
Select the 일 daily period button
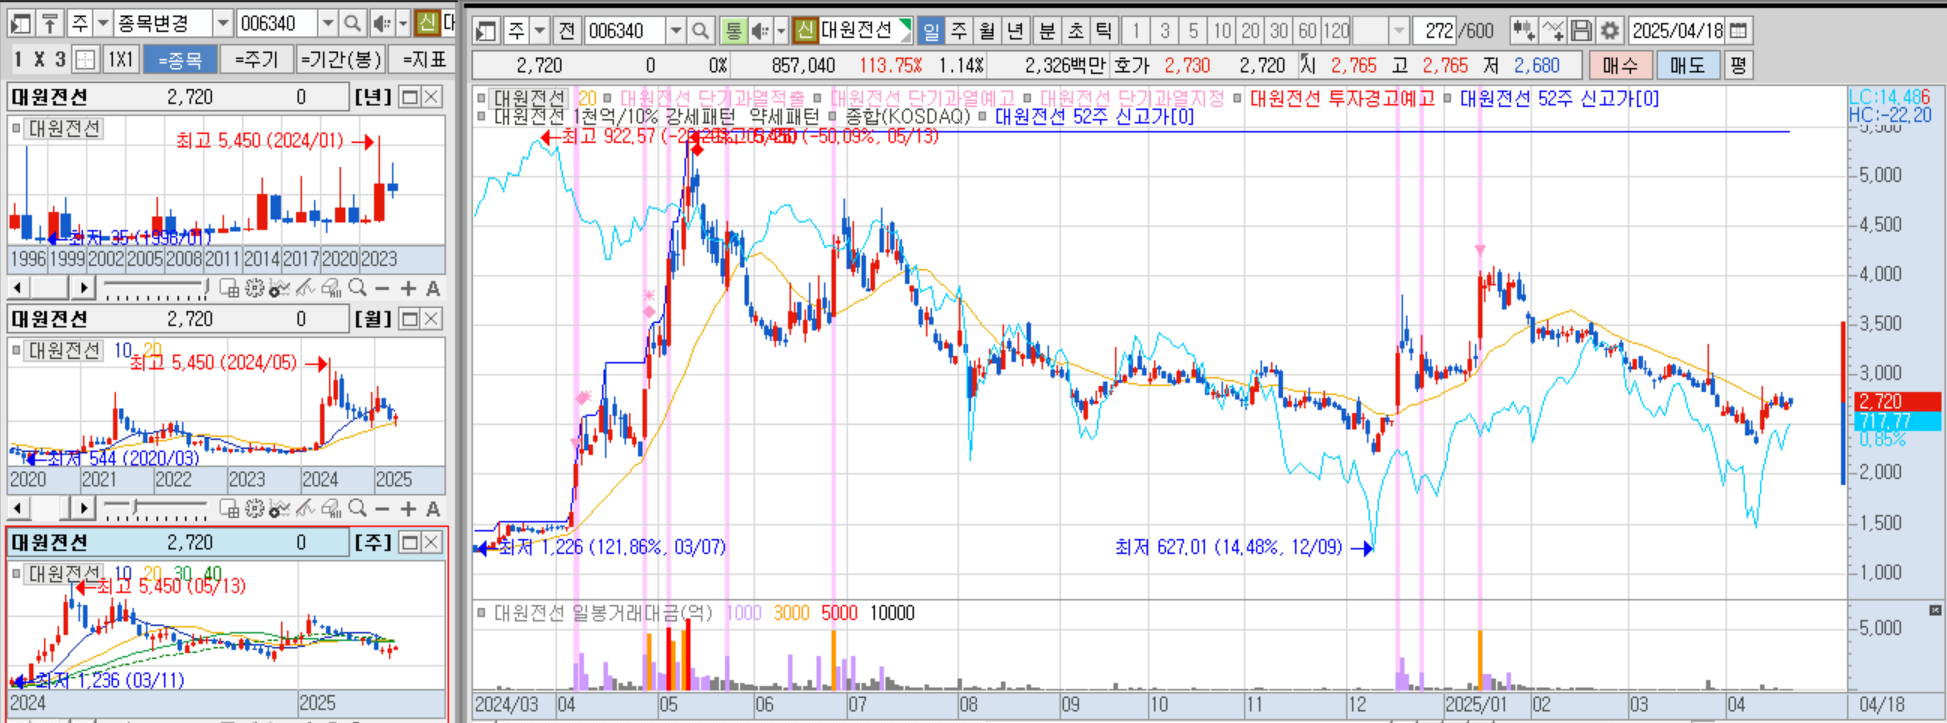(931, 31)
